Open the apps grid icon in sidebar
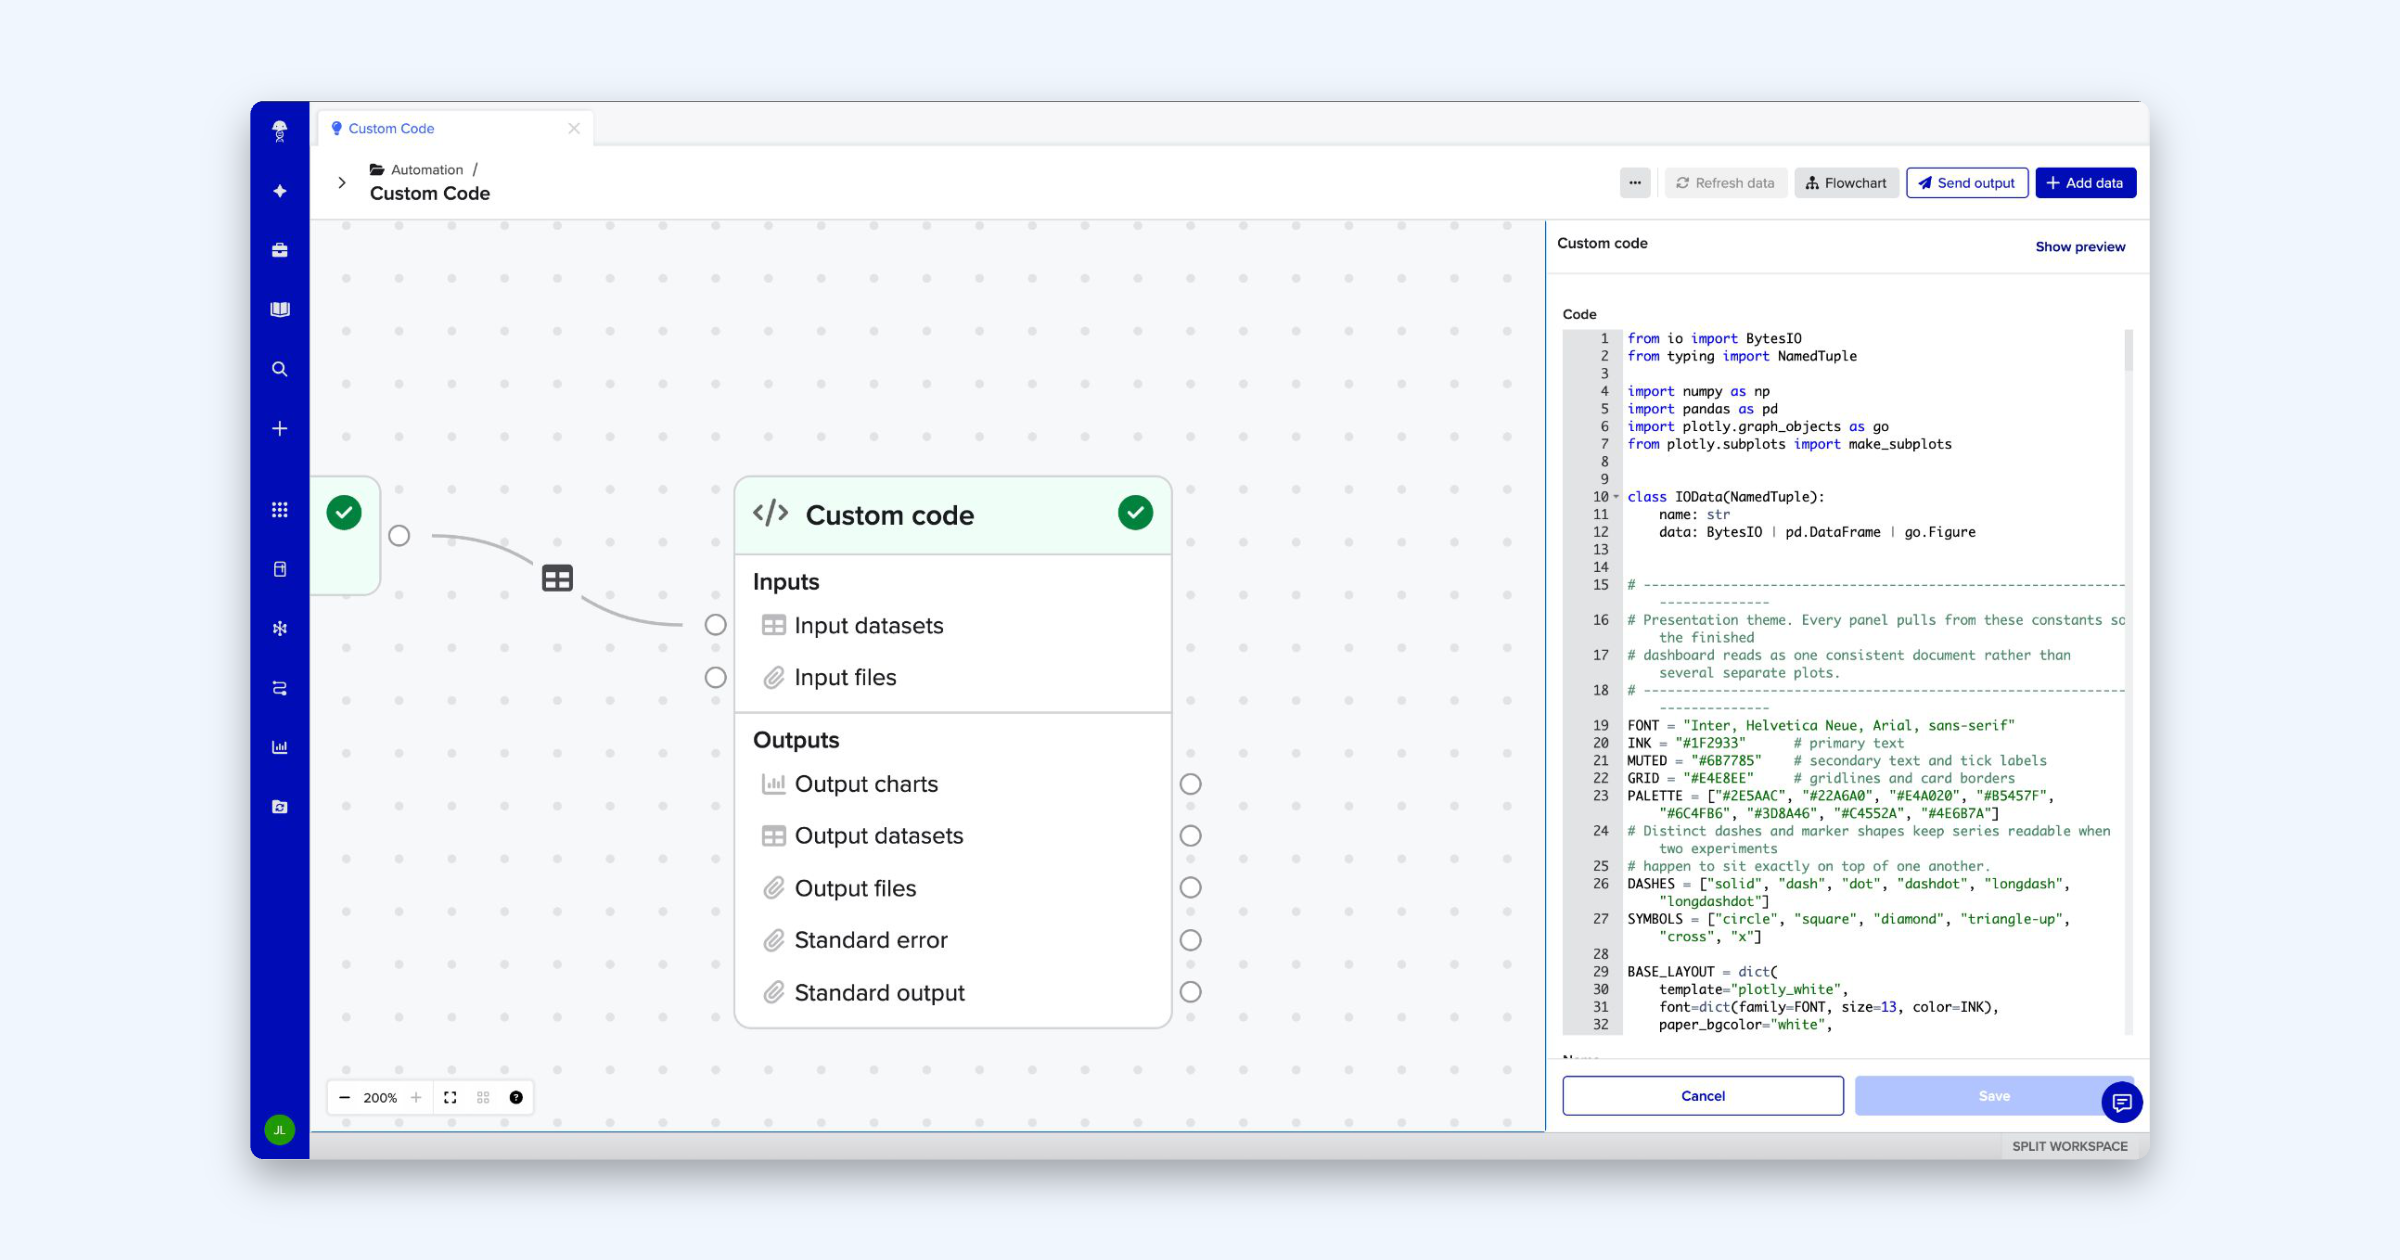The height and width of the screenshot is (1260, 2400). 280,510
